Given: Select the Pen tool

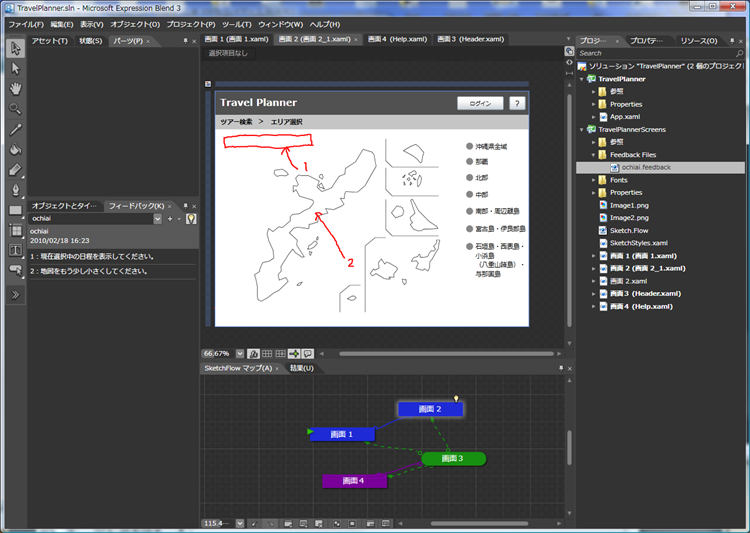Looking at the screenshot, I should (x=15, y=190).
